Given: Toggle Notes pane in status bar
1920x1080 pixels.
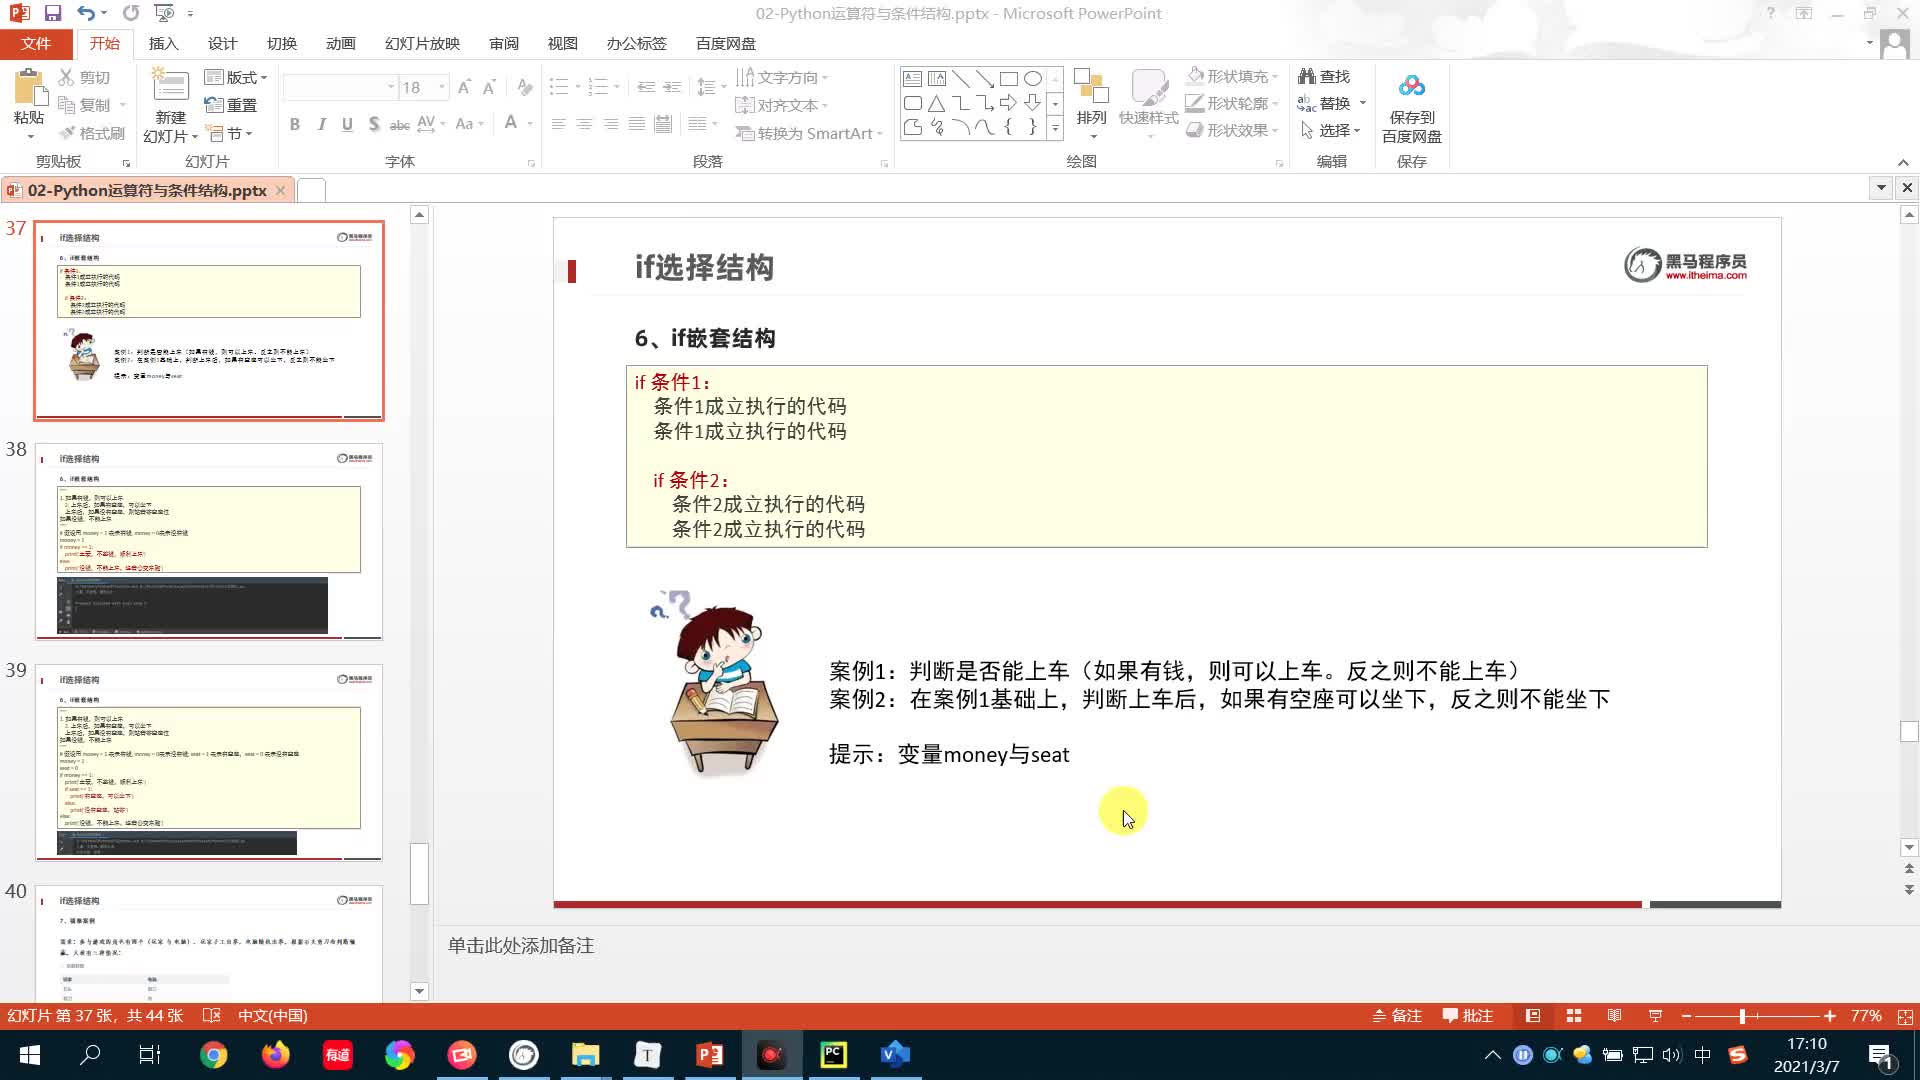Looking at the screenshot, I should pyautogui.click(x=1397, y=1016).
